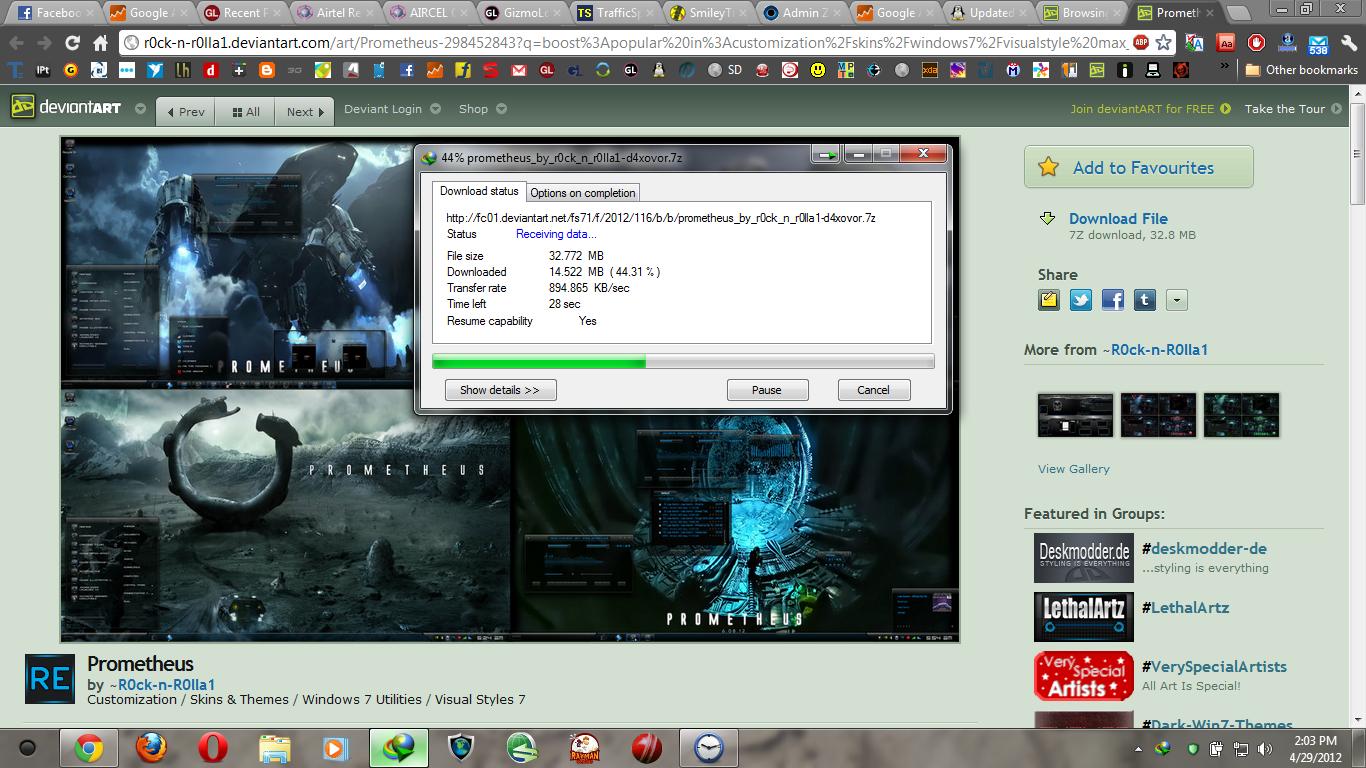Open the Blogger bookmark in the bookmarks bar
1366x768 pixels.
click(266, 70)
